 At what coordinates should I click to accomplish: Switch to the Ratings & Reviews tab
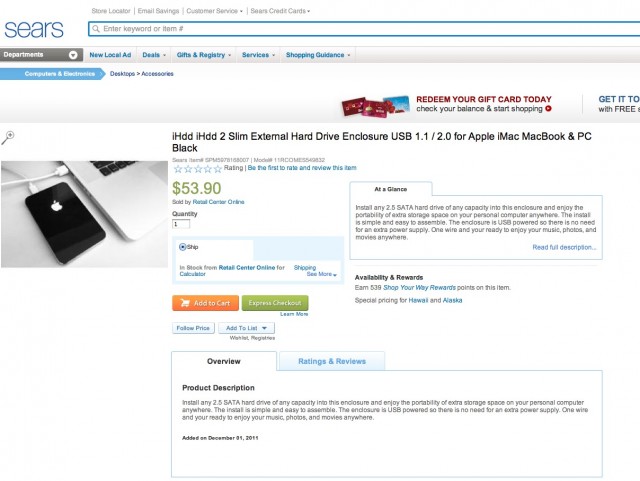point(332,361)
